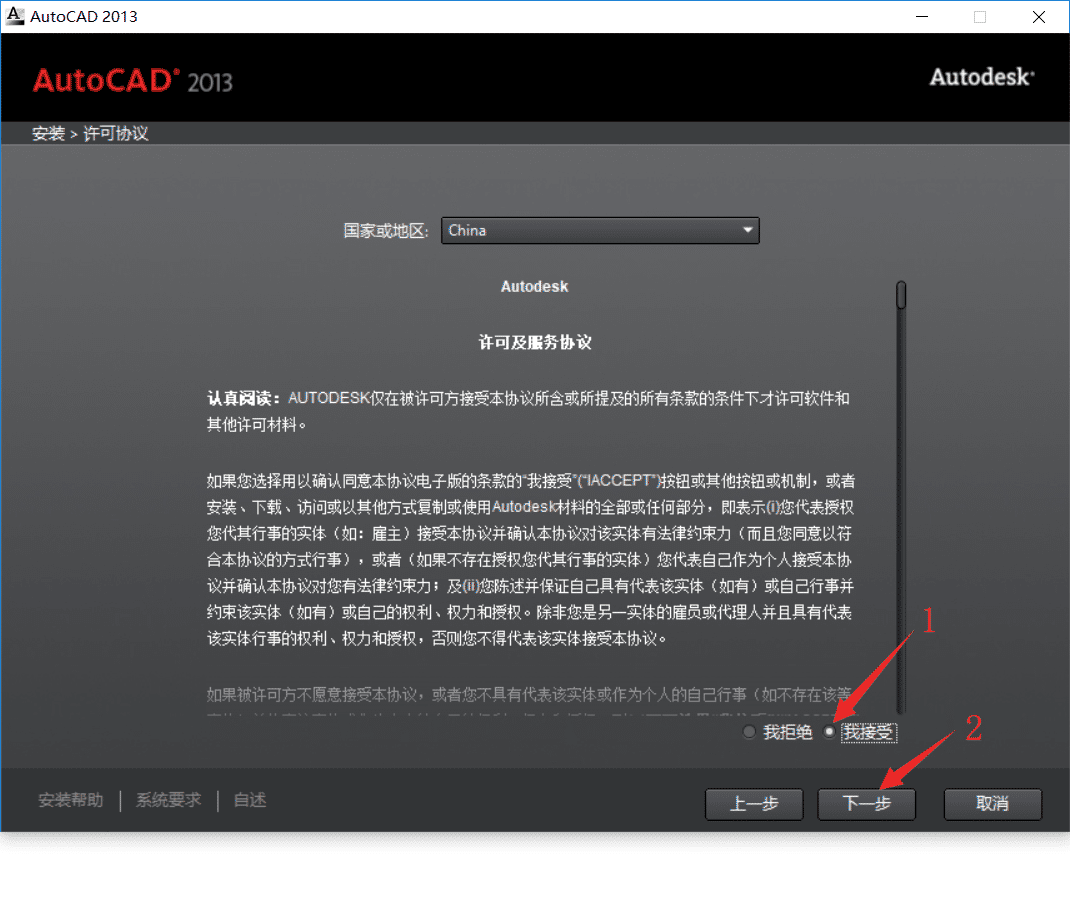Click the red AutoCAD 2013 logo
This screenshot has height=898, width=1070.
coord(132,80)
